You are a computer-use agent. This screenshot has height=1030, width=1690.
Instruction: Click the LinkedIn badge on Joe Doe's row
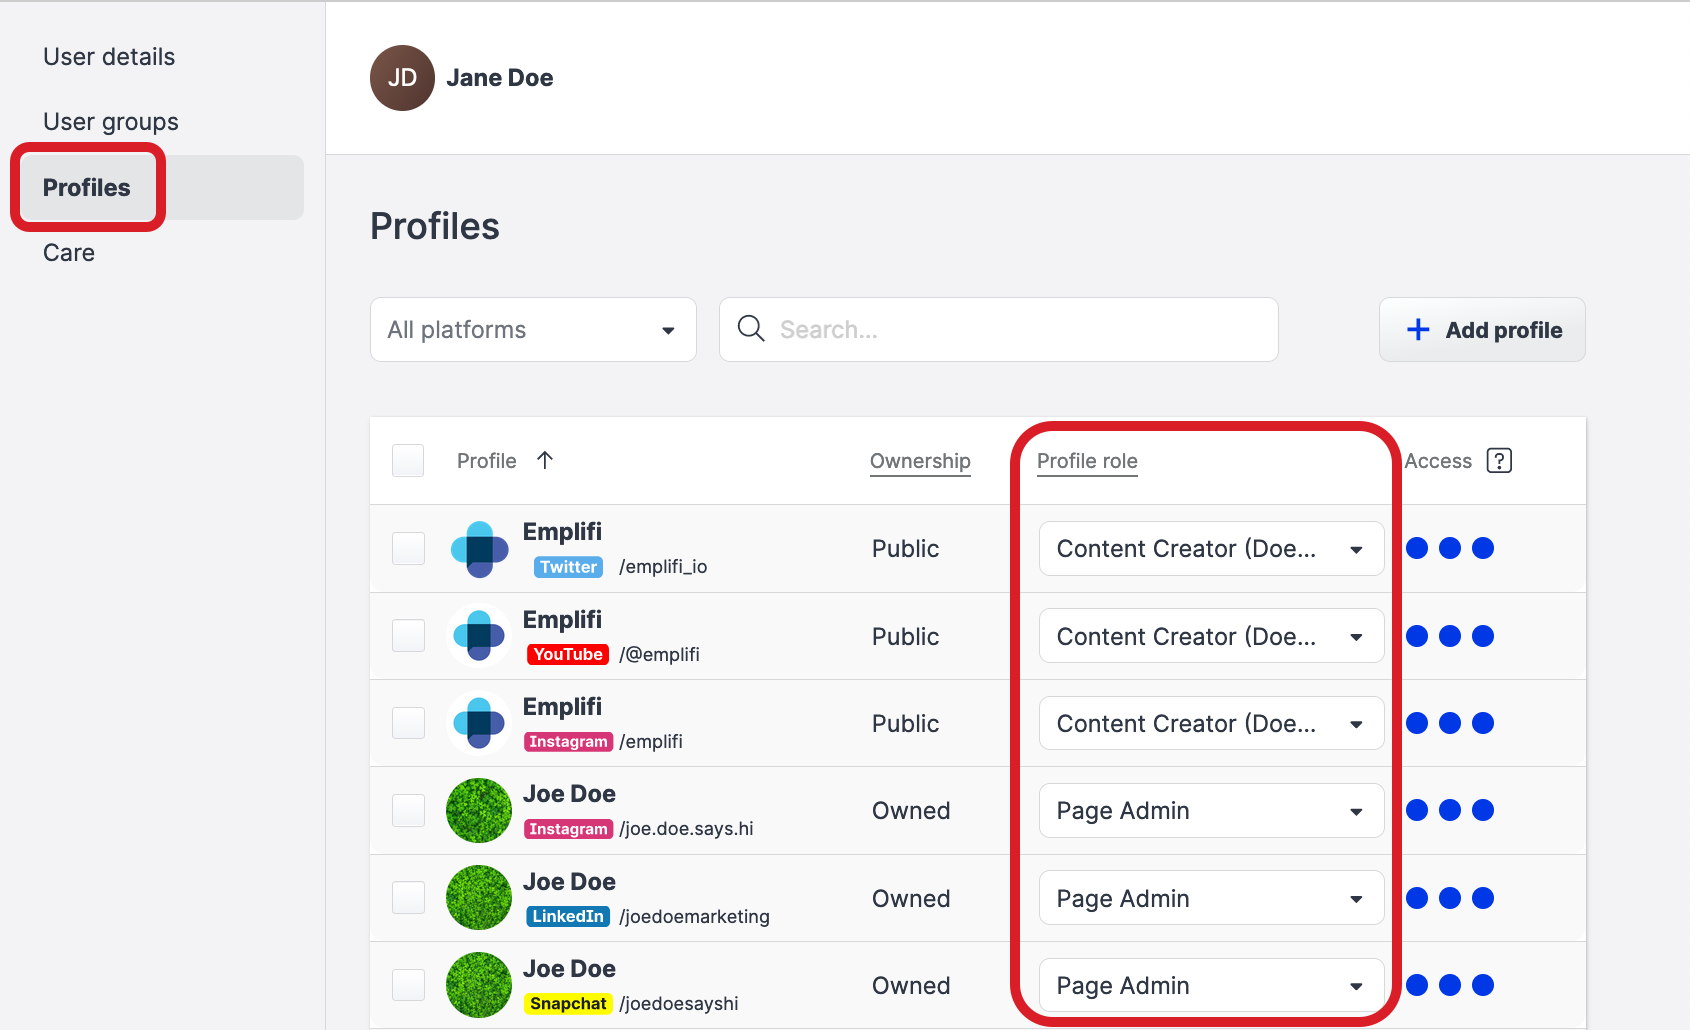coord(567,915)
